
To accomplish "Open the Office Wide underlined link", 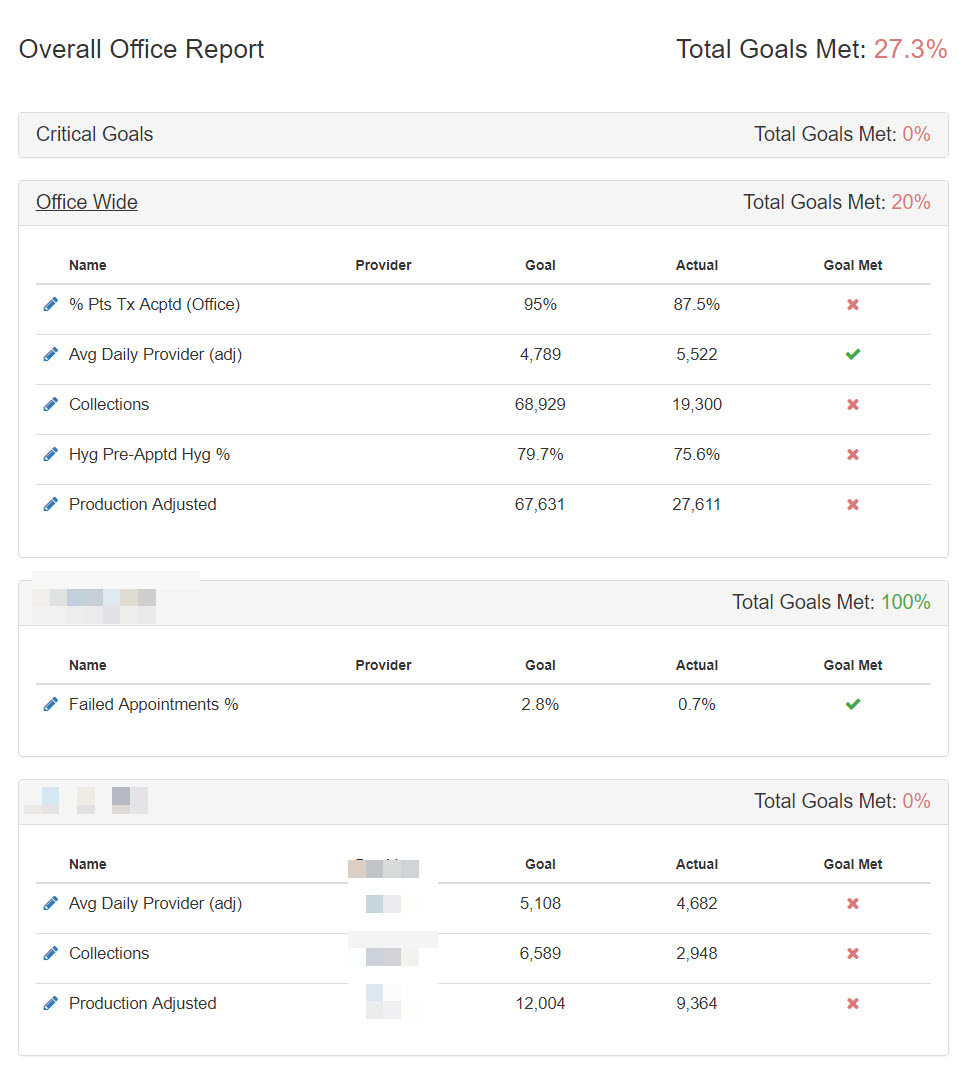I will pos(87,202).
